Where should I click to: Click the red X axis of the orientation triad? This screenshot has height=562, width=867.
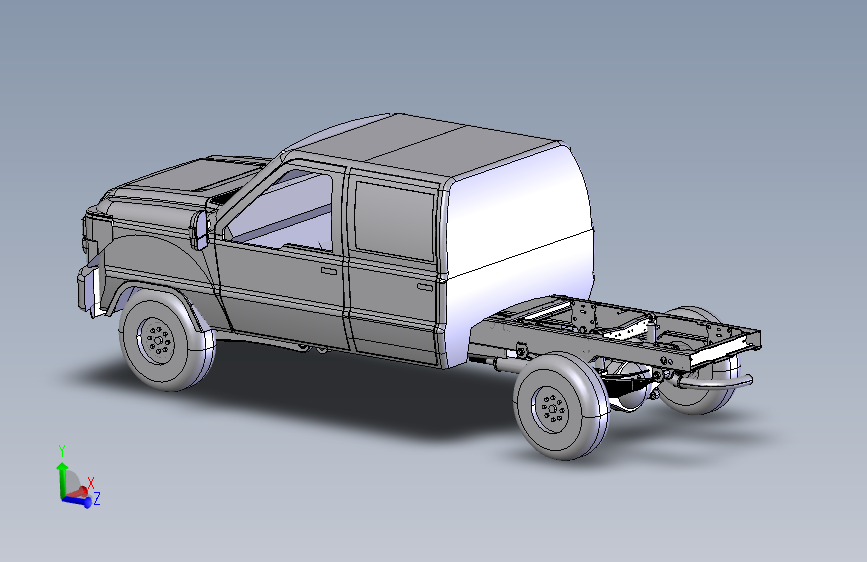(x=79, y=492)
